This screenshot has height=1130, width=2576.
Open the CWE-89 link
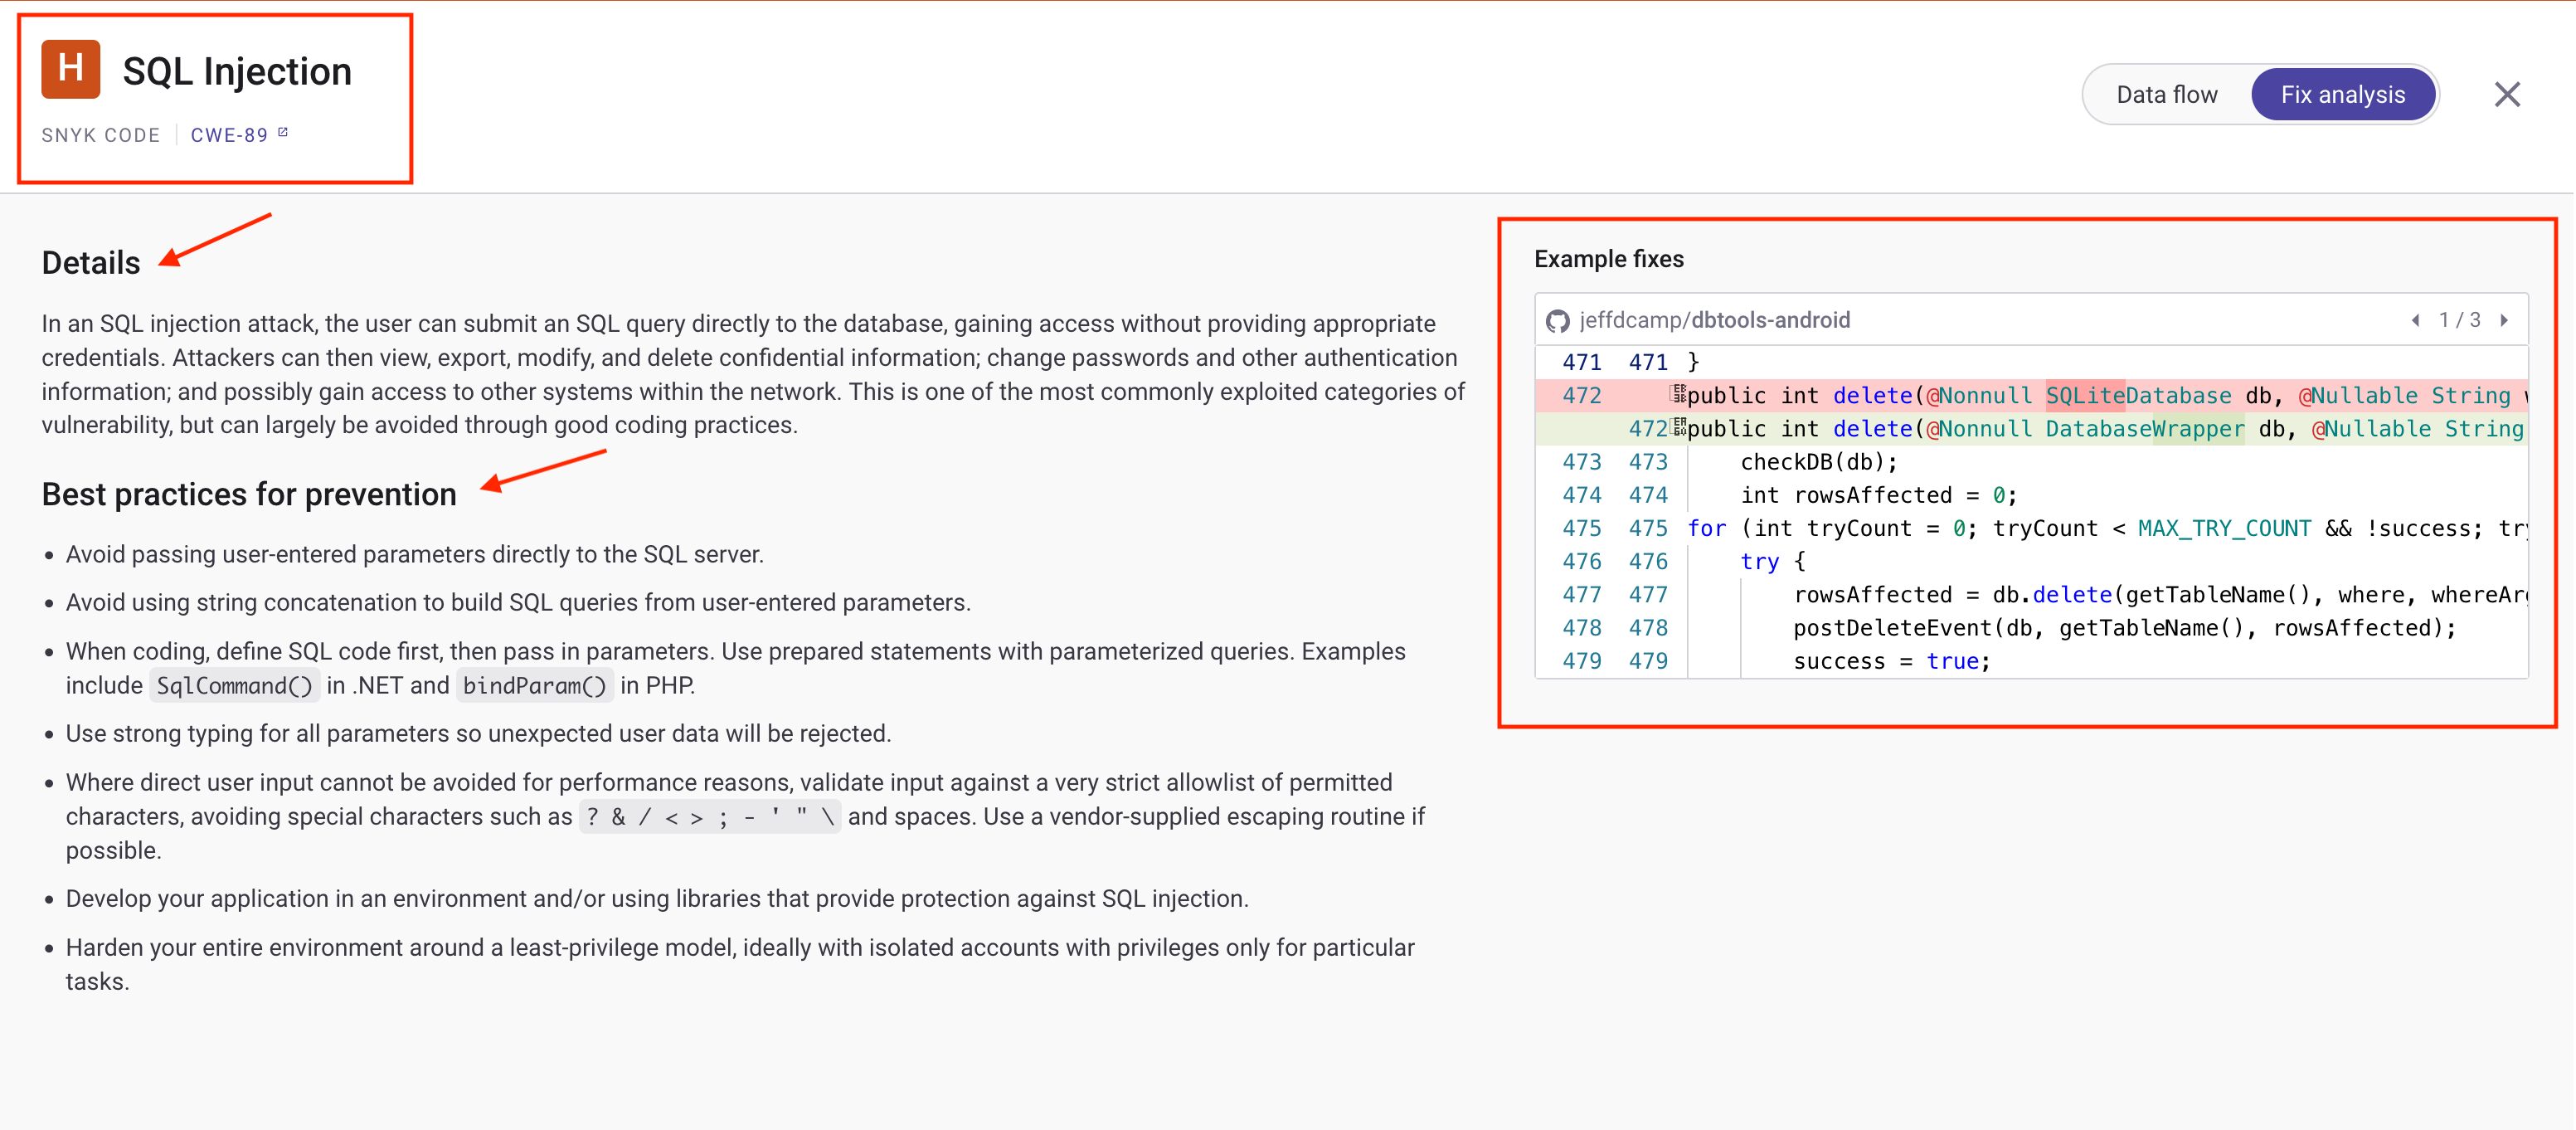click(x=229, y=135)
